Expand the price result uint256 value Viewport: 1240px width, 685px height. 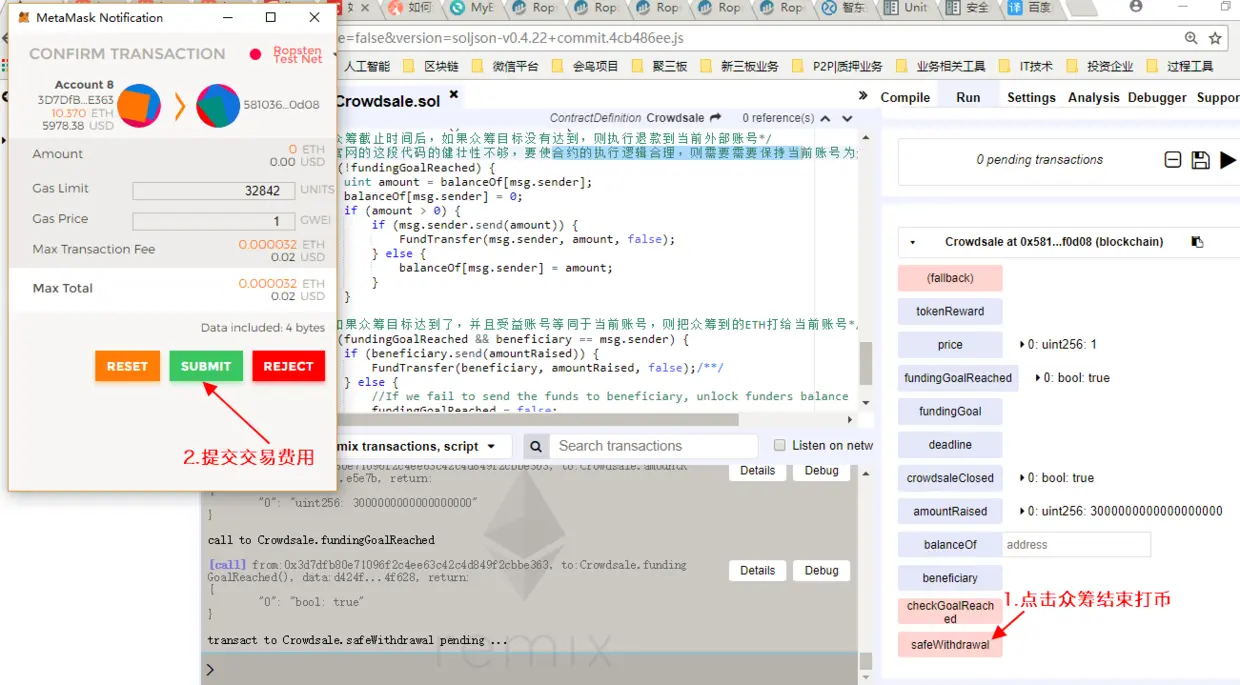(x=1020, y=344)
